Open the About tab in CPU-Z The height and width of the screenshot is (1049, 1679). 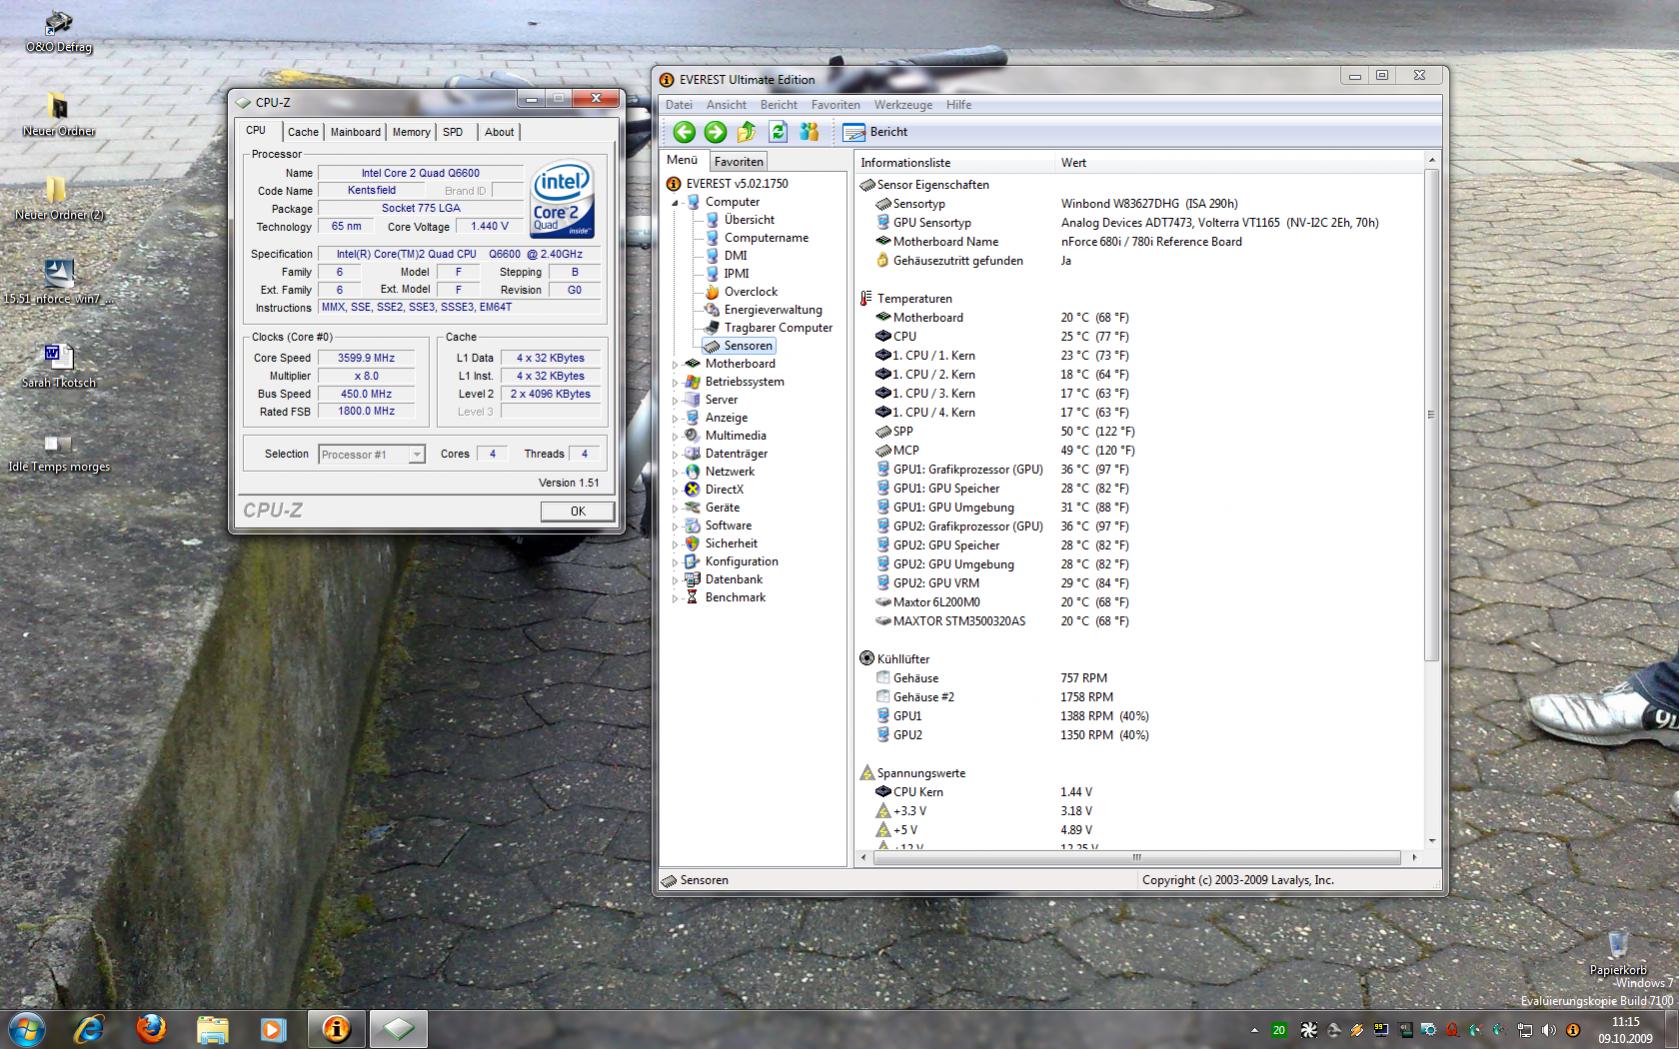click(x=499, y=132)
